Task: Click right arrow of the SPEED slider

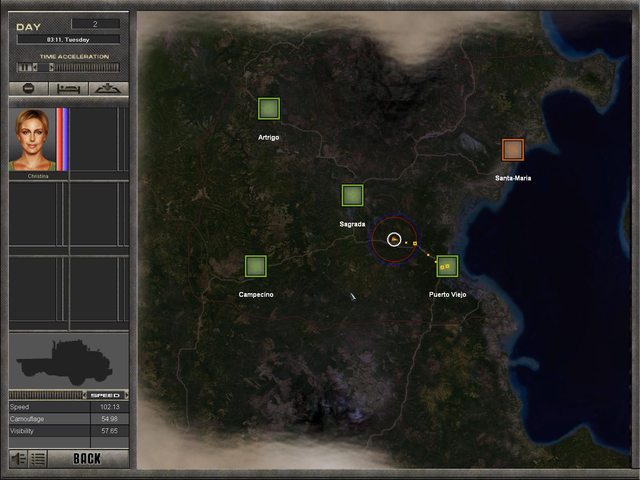Action: coord(127,395)
